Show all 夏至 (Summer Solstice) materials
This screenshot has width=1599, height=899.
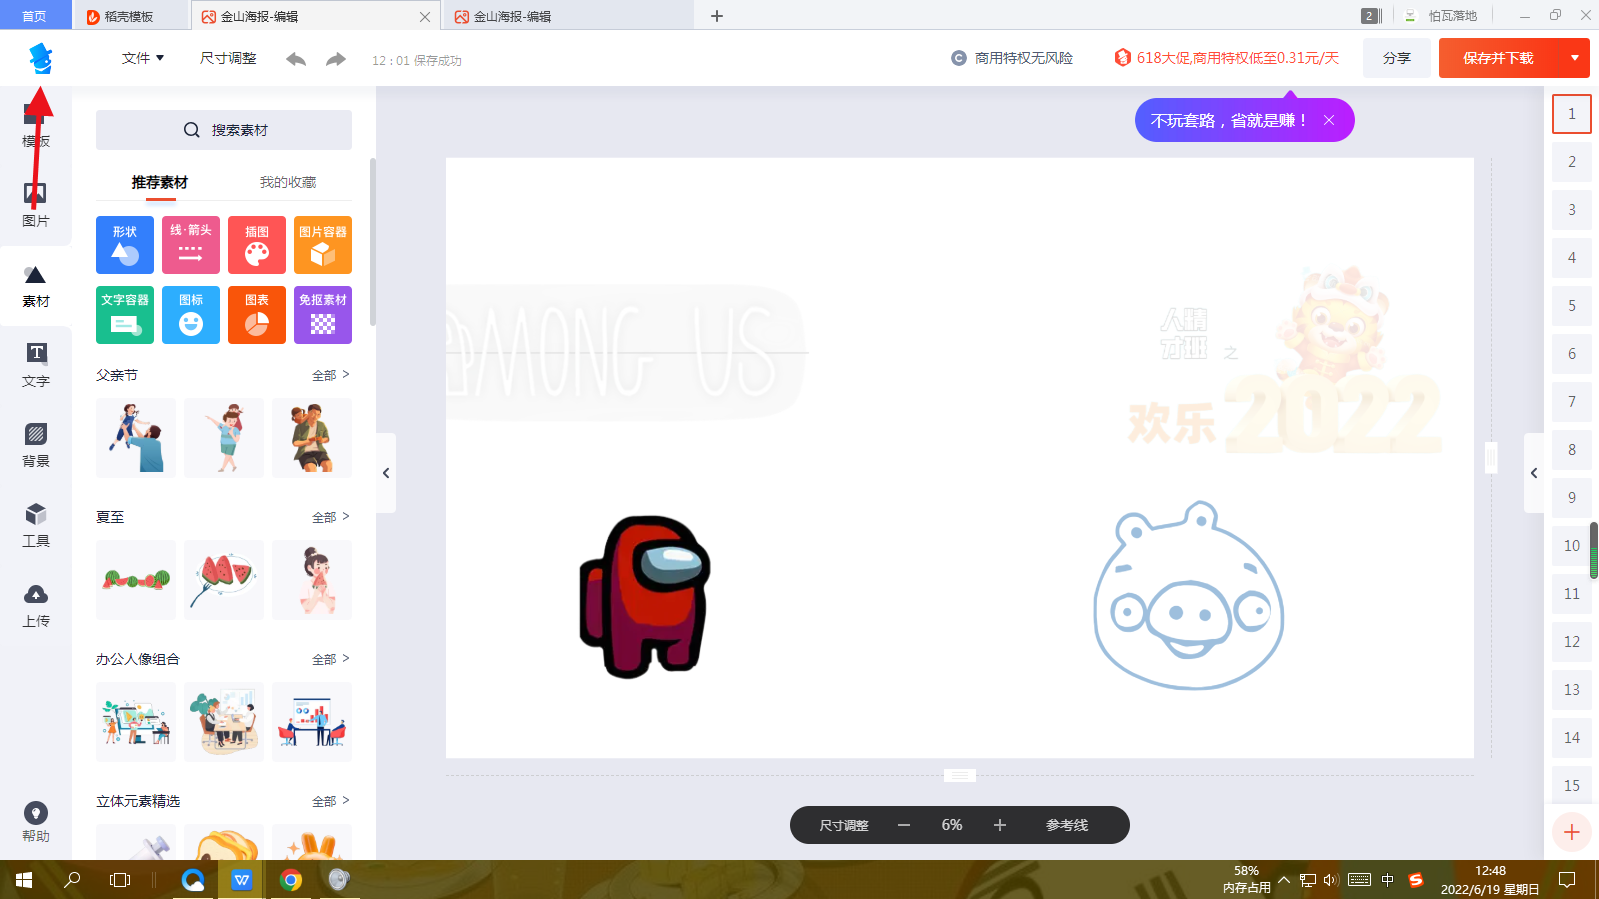[331, 517]
